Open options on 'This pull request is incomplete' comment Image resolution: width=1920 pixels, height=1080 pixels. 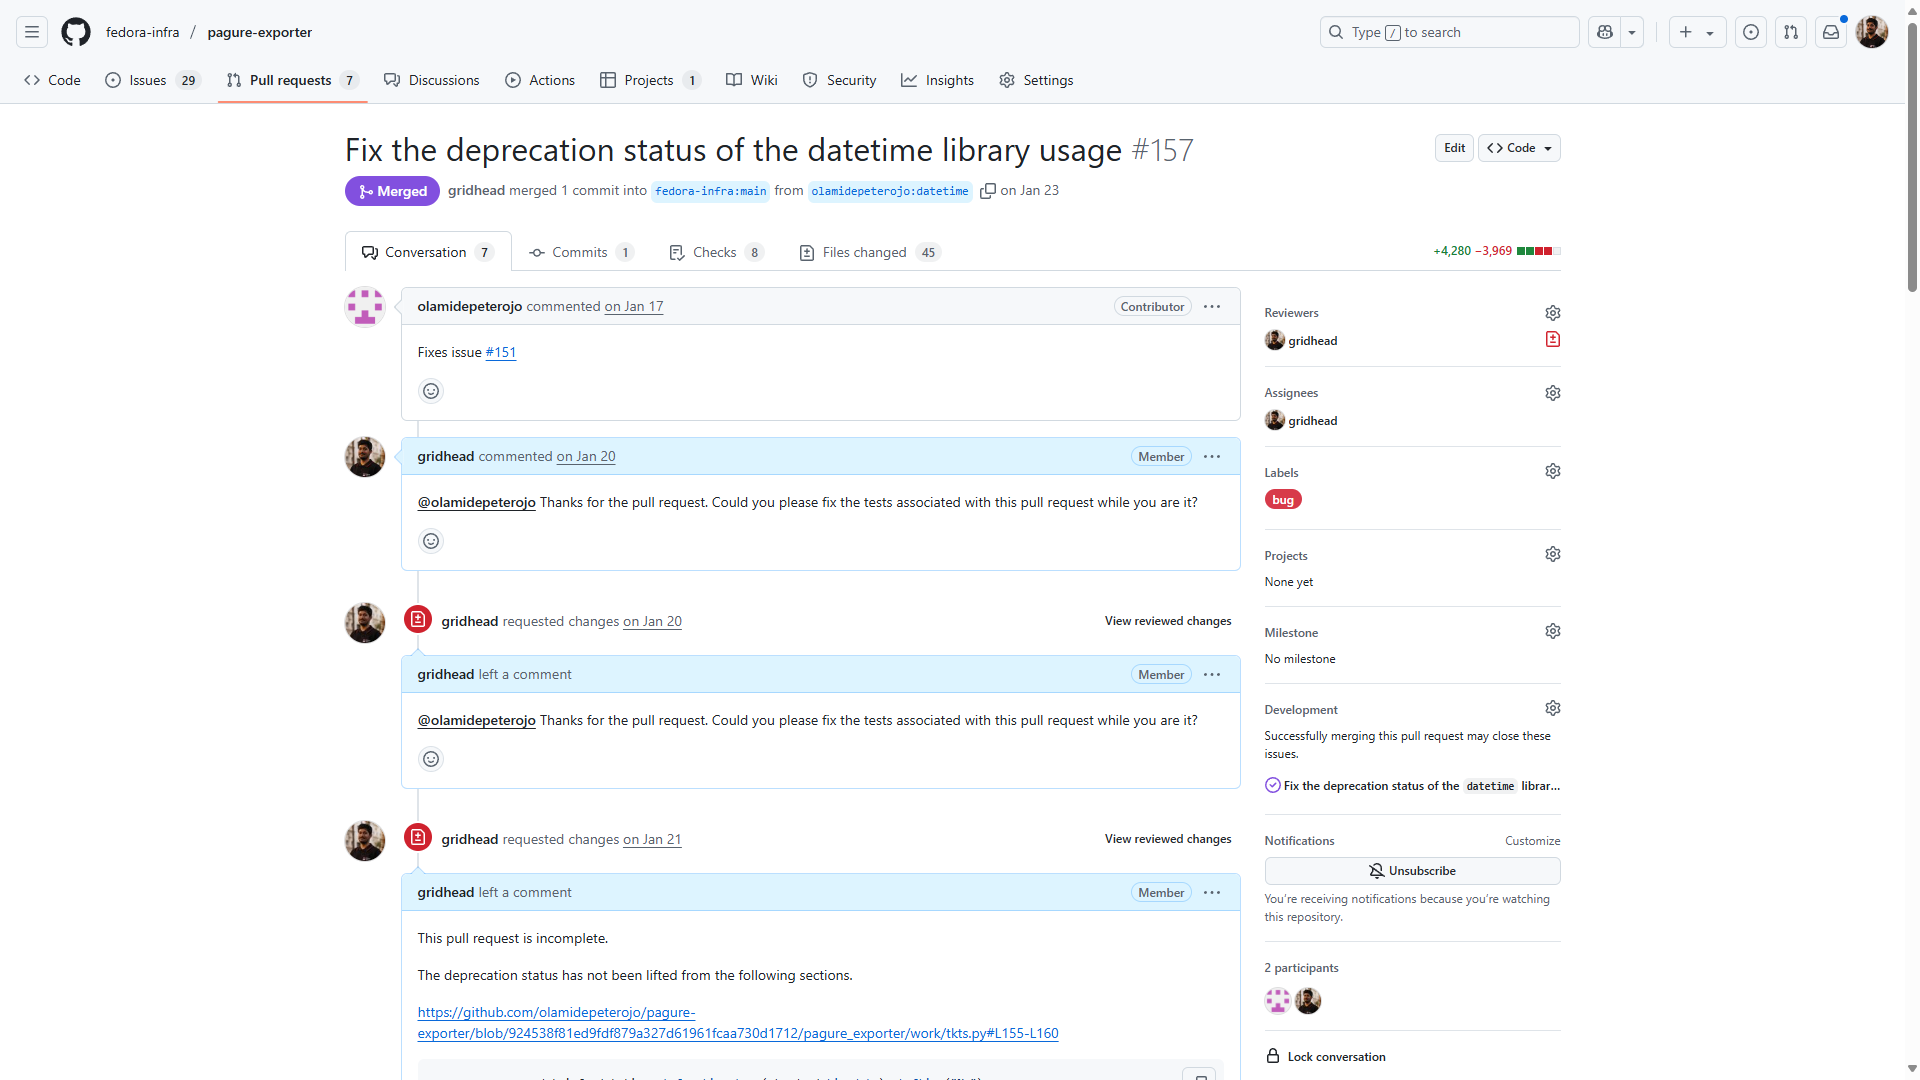(x=1212, y=893)
